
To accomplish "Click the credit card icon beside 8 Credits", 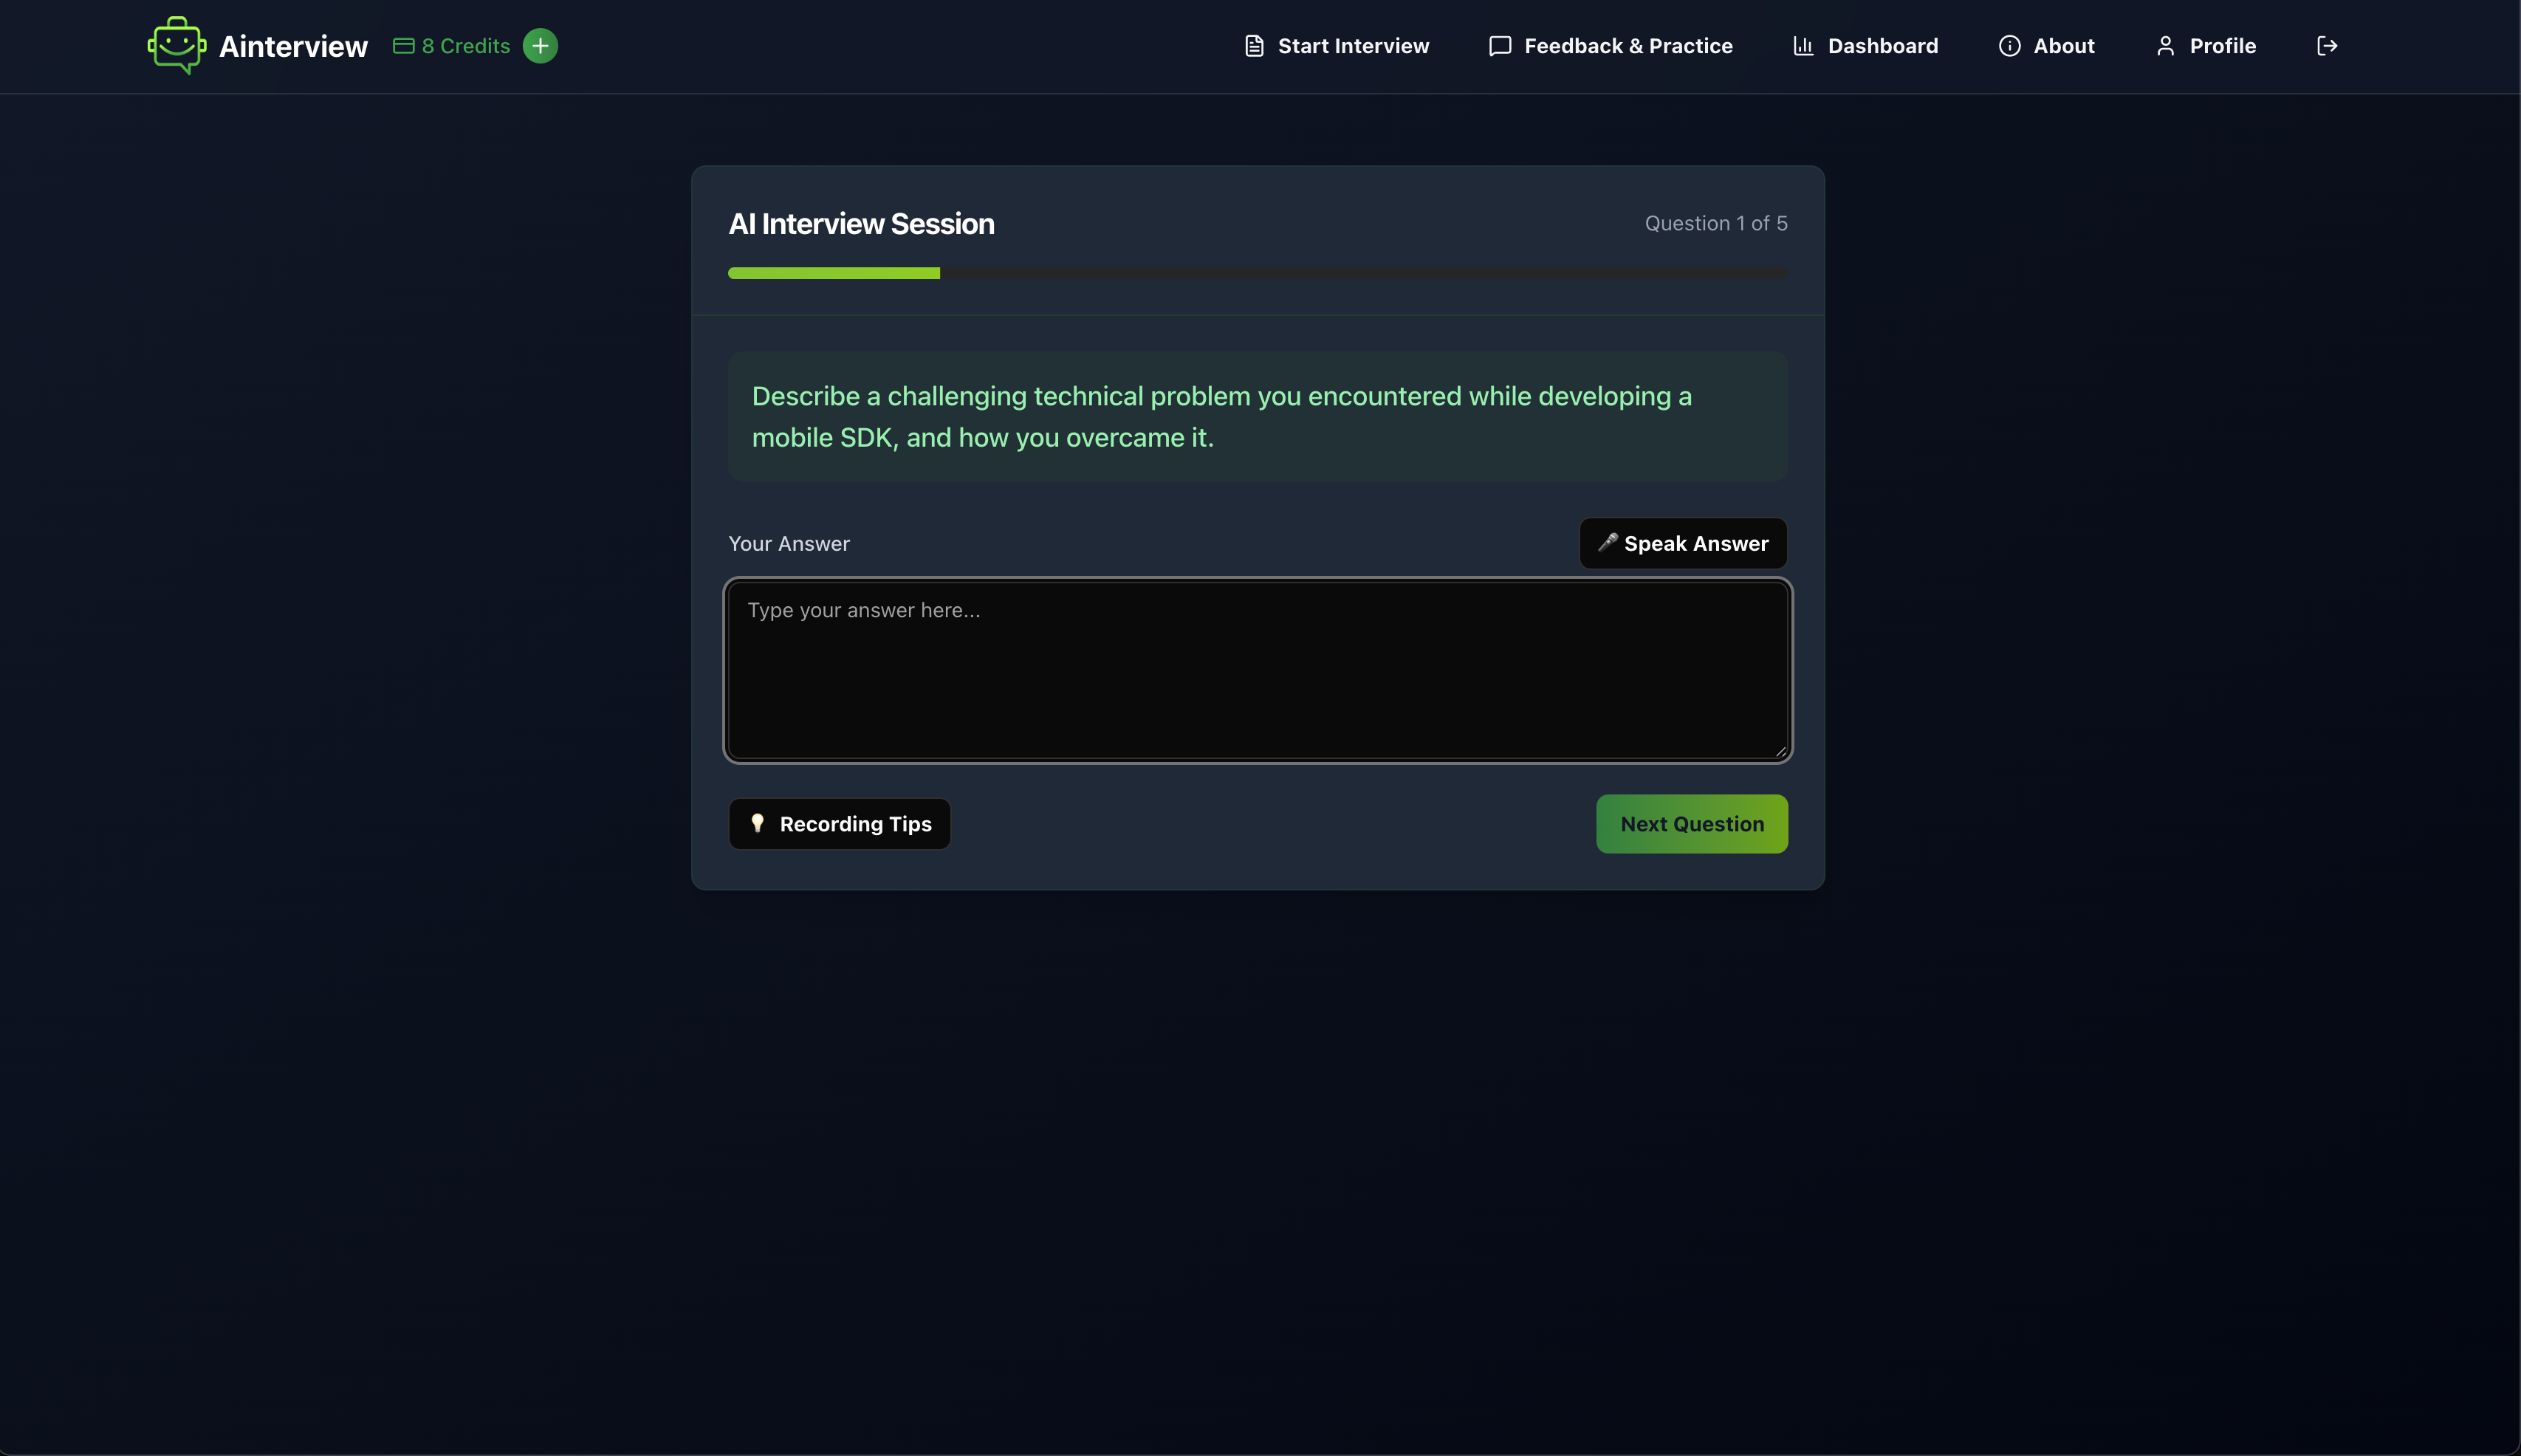I will point(404,45).
